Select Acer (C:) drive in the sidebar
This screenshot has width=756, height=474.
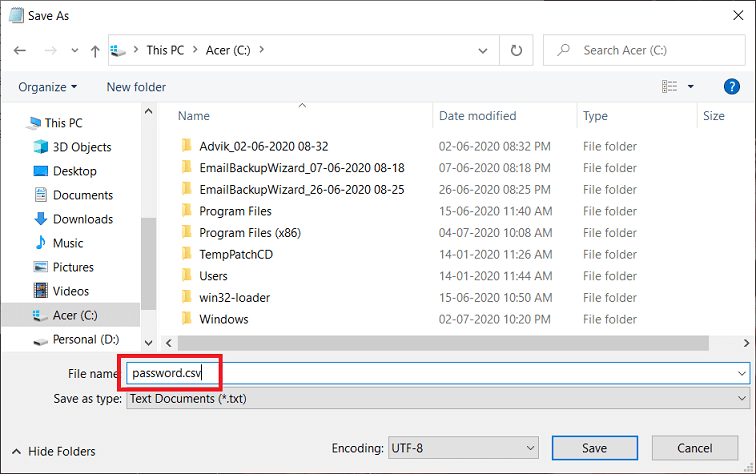click(71, 315)
